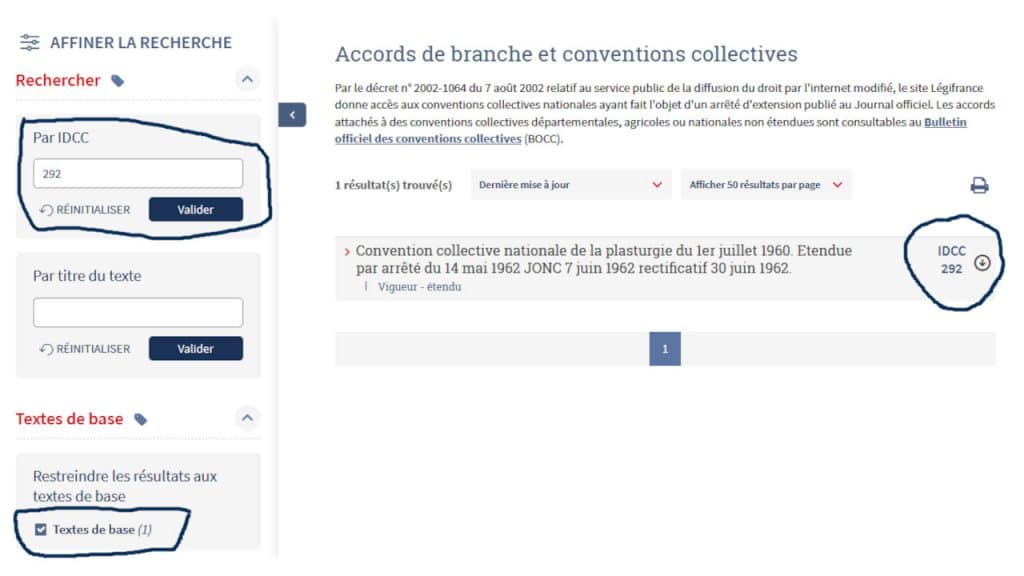
Task: Click the tag icon next to Textes de base
Action: [141, 419]
